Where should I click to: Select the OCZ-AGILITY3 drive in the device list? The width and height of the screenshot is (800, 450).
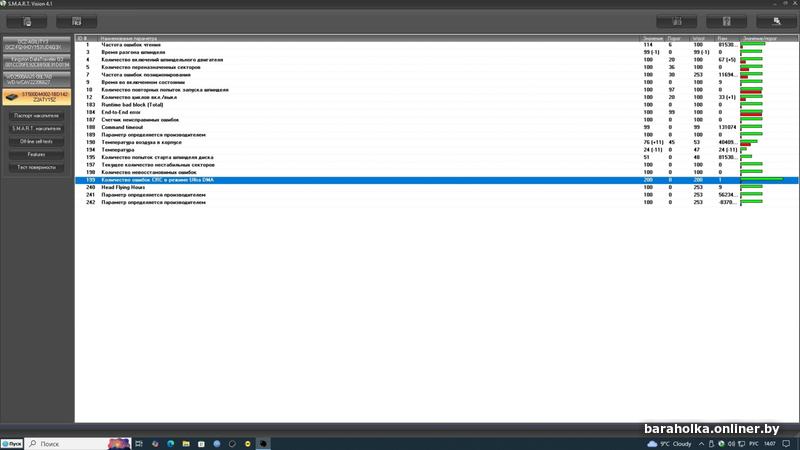click(37, 44)
